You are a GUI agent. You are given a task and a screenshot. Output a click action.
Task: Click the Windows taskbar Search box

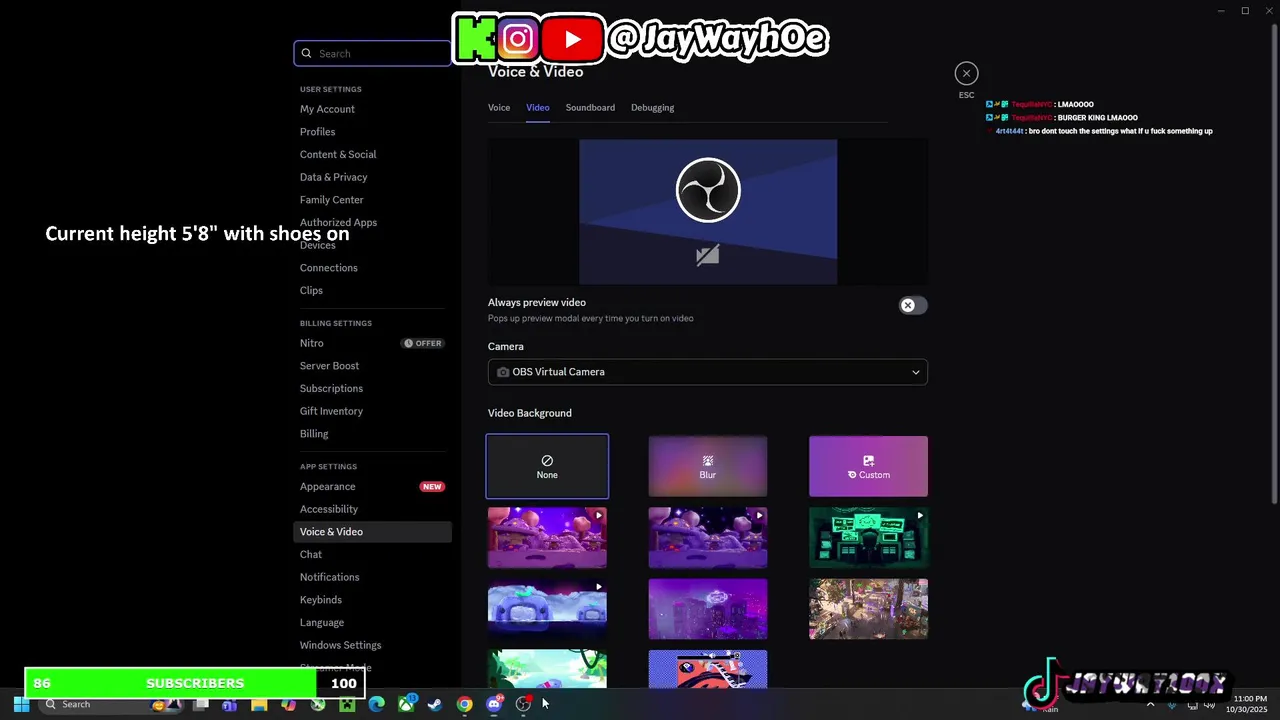pos(112,704)
